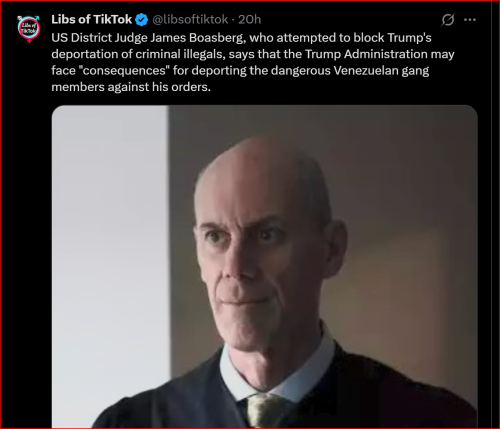This screenshot has width=500, height=429.
Task: Click the text "members against his orders."
Action: click(x=131, y=87)
